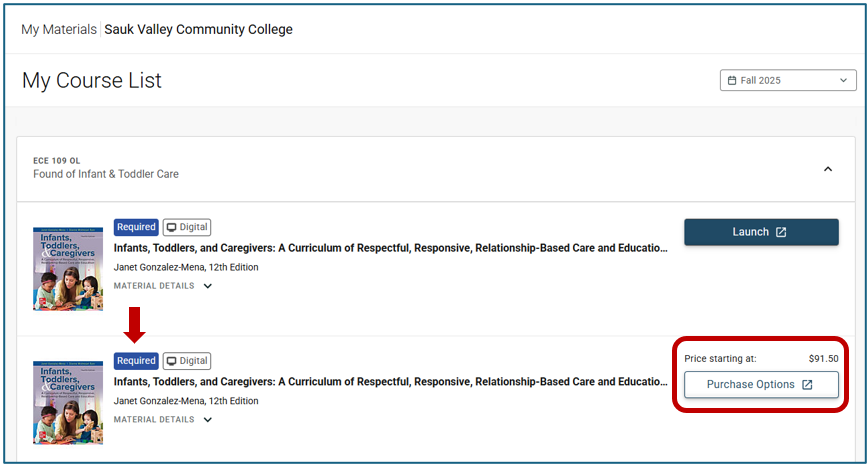
Task: Click the calendar icon in the term selector
Action: [732, 80]
